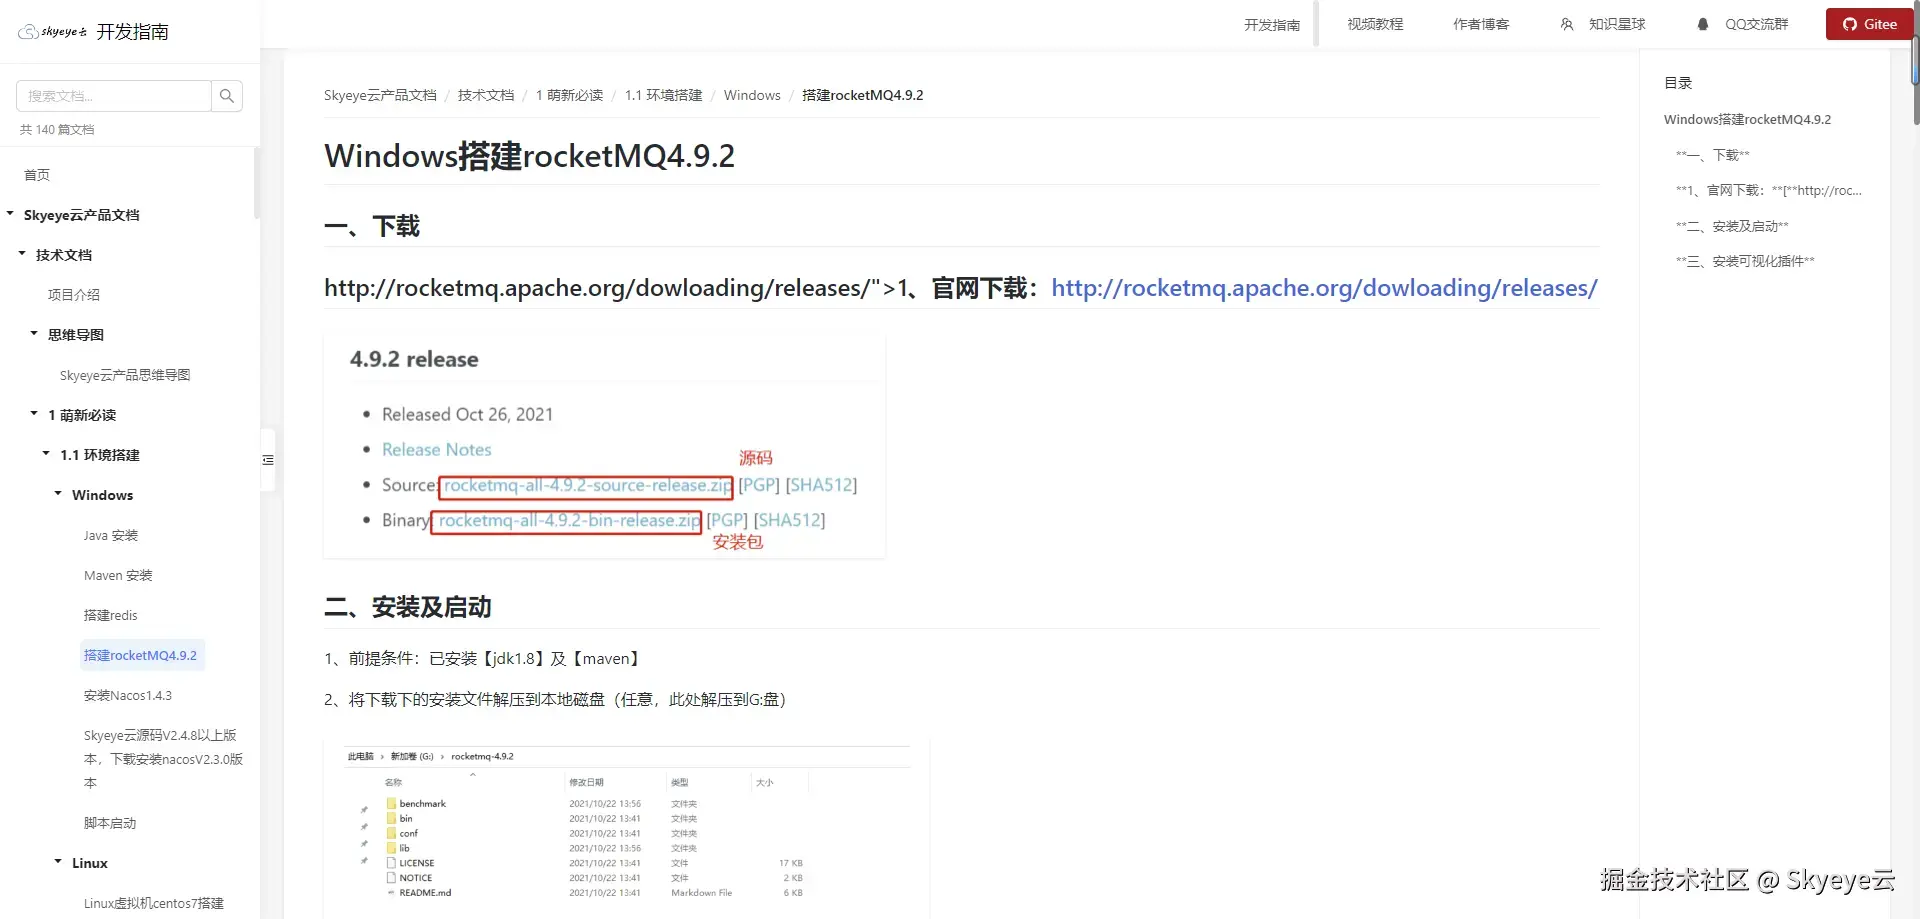Open the 作者博客 nav item
Screen dimensions: 1920x919
tap(1481, 24)
